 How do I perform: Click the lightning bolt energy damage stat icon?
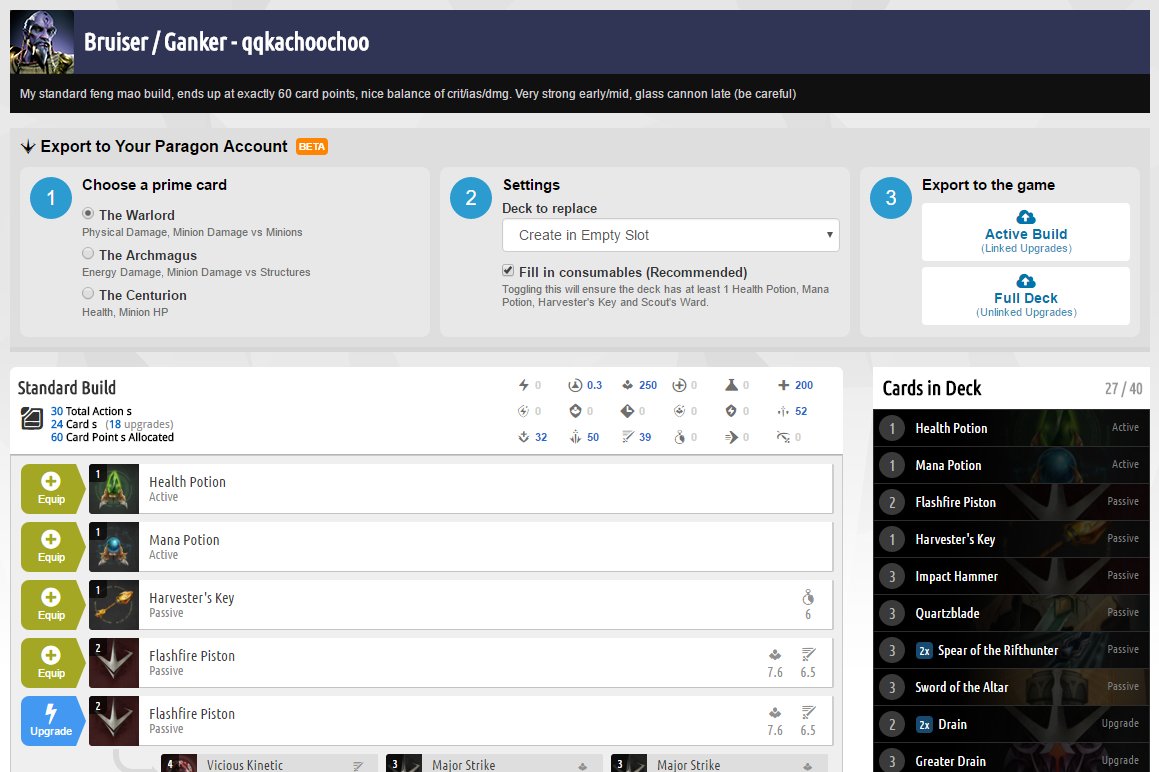[x=523, y=385]
